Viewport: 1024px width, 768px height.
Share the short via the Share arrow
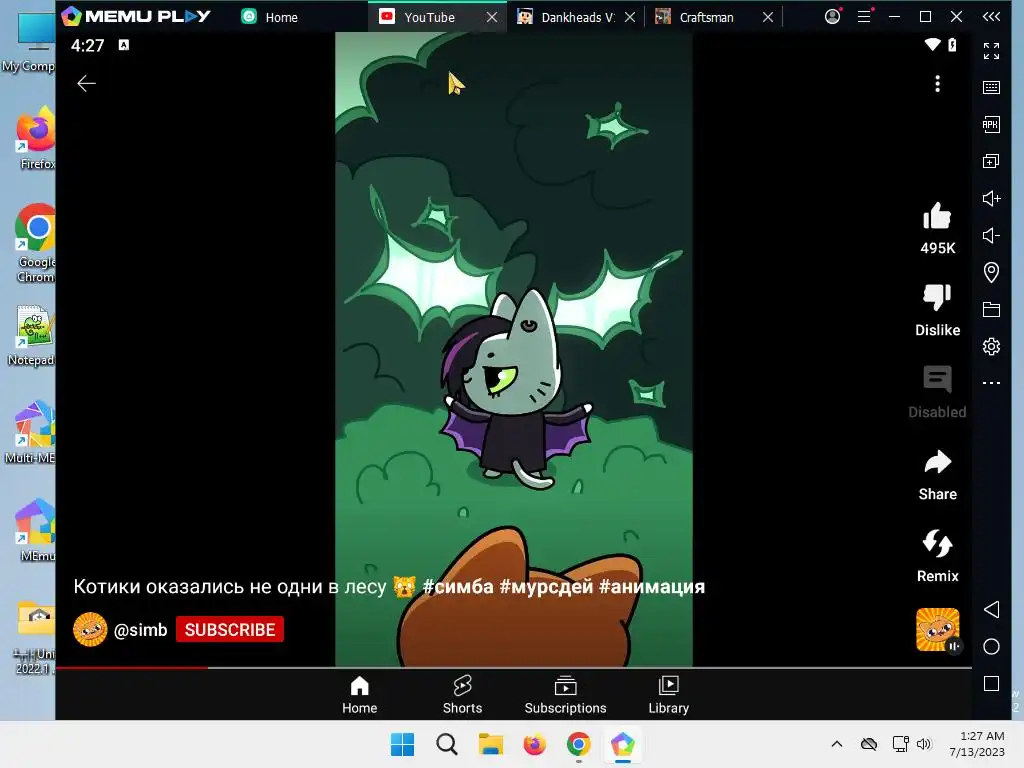click(937, 462)
